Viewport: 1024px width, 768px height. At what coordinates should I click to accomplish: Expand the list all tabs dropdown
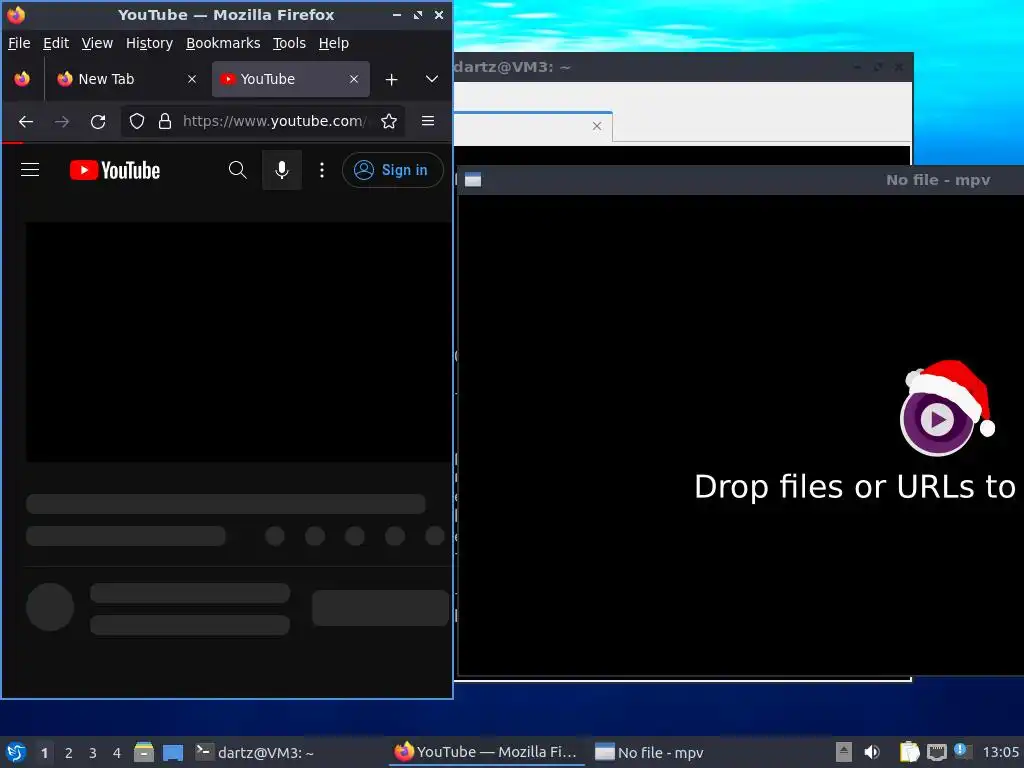coord(432,79)
